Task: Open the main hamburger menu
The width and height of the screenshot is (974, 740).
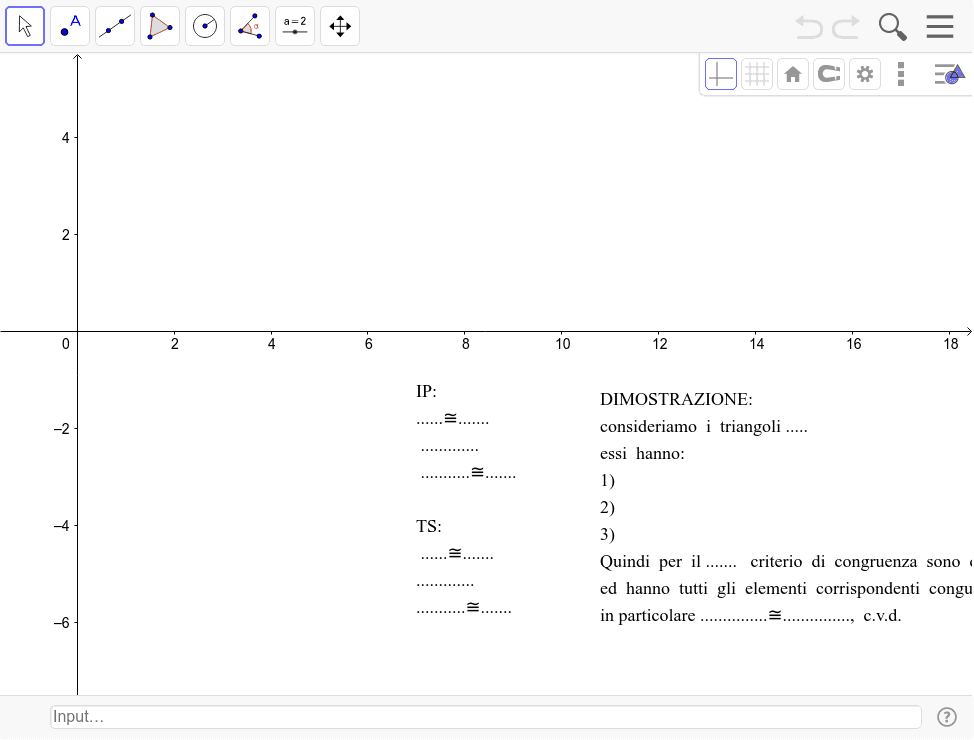Action: pos(940,27)
